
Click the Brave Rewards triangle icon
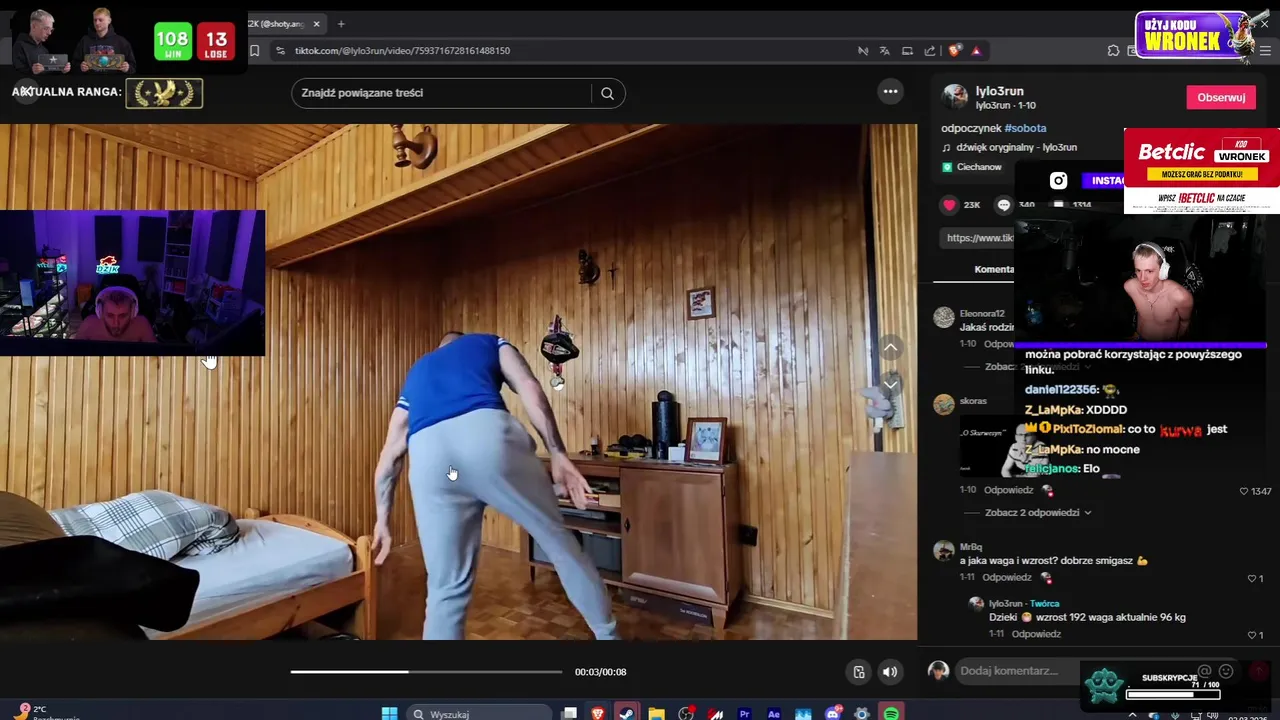coord(977,51)
